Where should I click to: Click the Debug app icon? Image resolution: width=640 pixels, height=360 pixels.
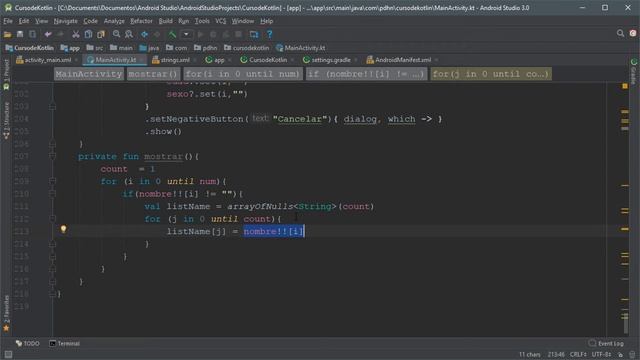[213, 34]
